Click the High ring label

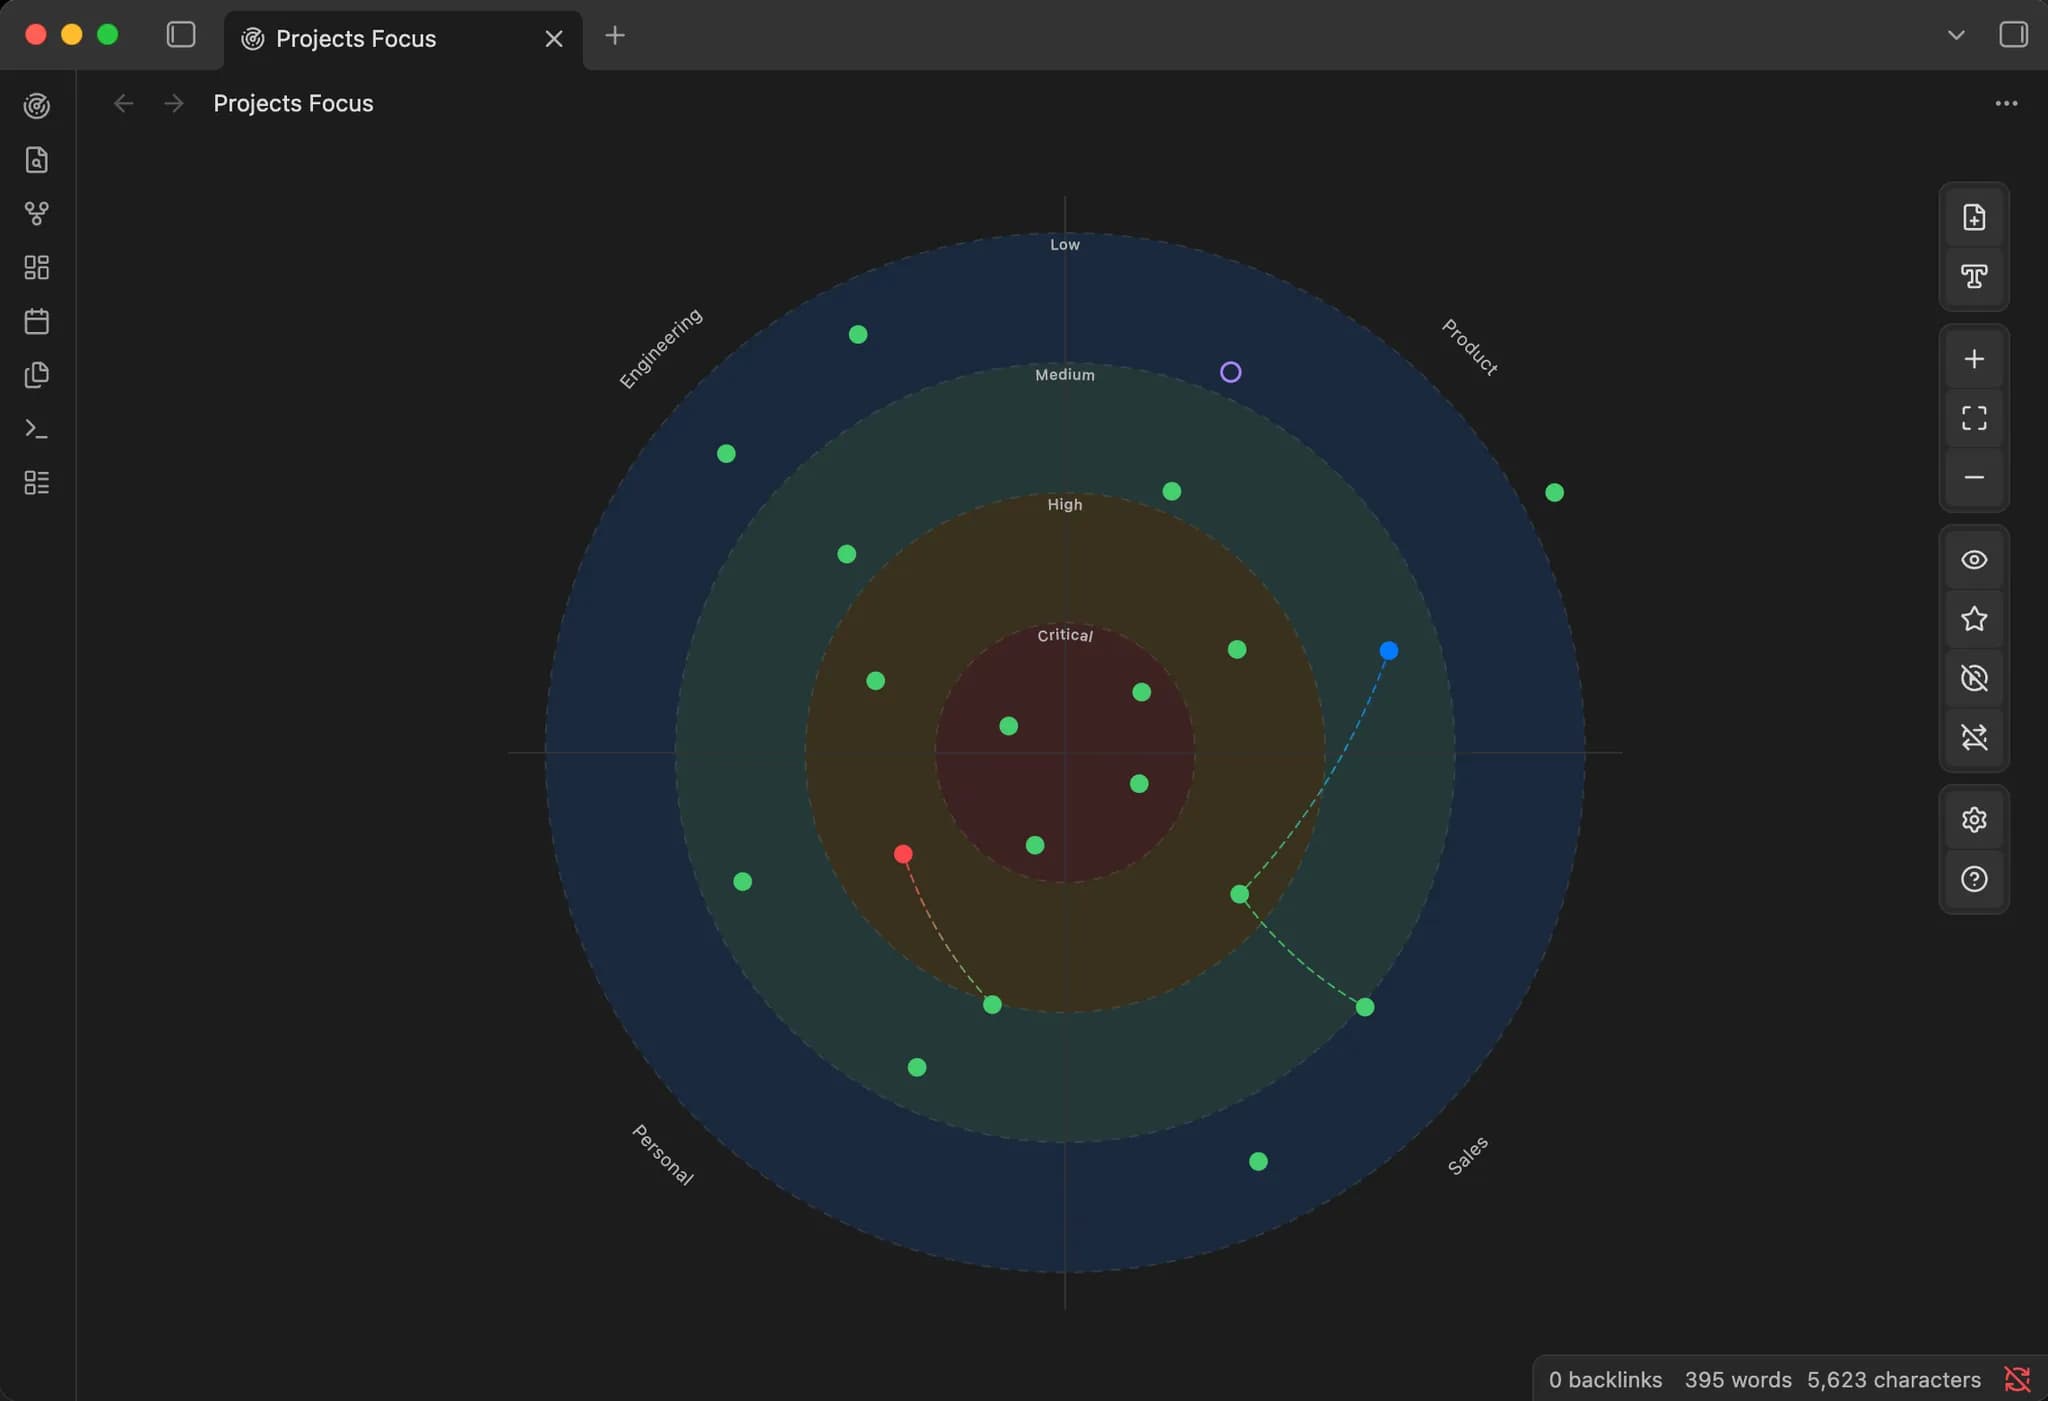1065,505
